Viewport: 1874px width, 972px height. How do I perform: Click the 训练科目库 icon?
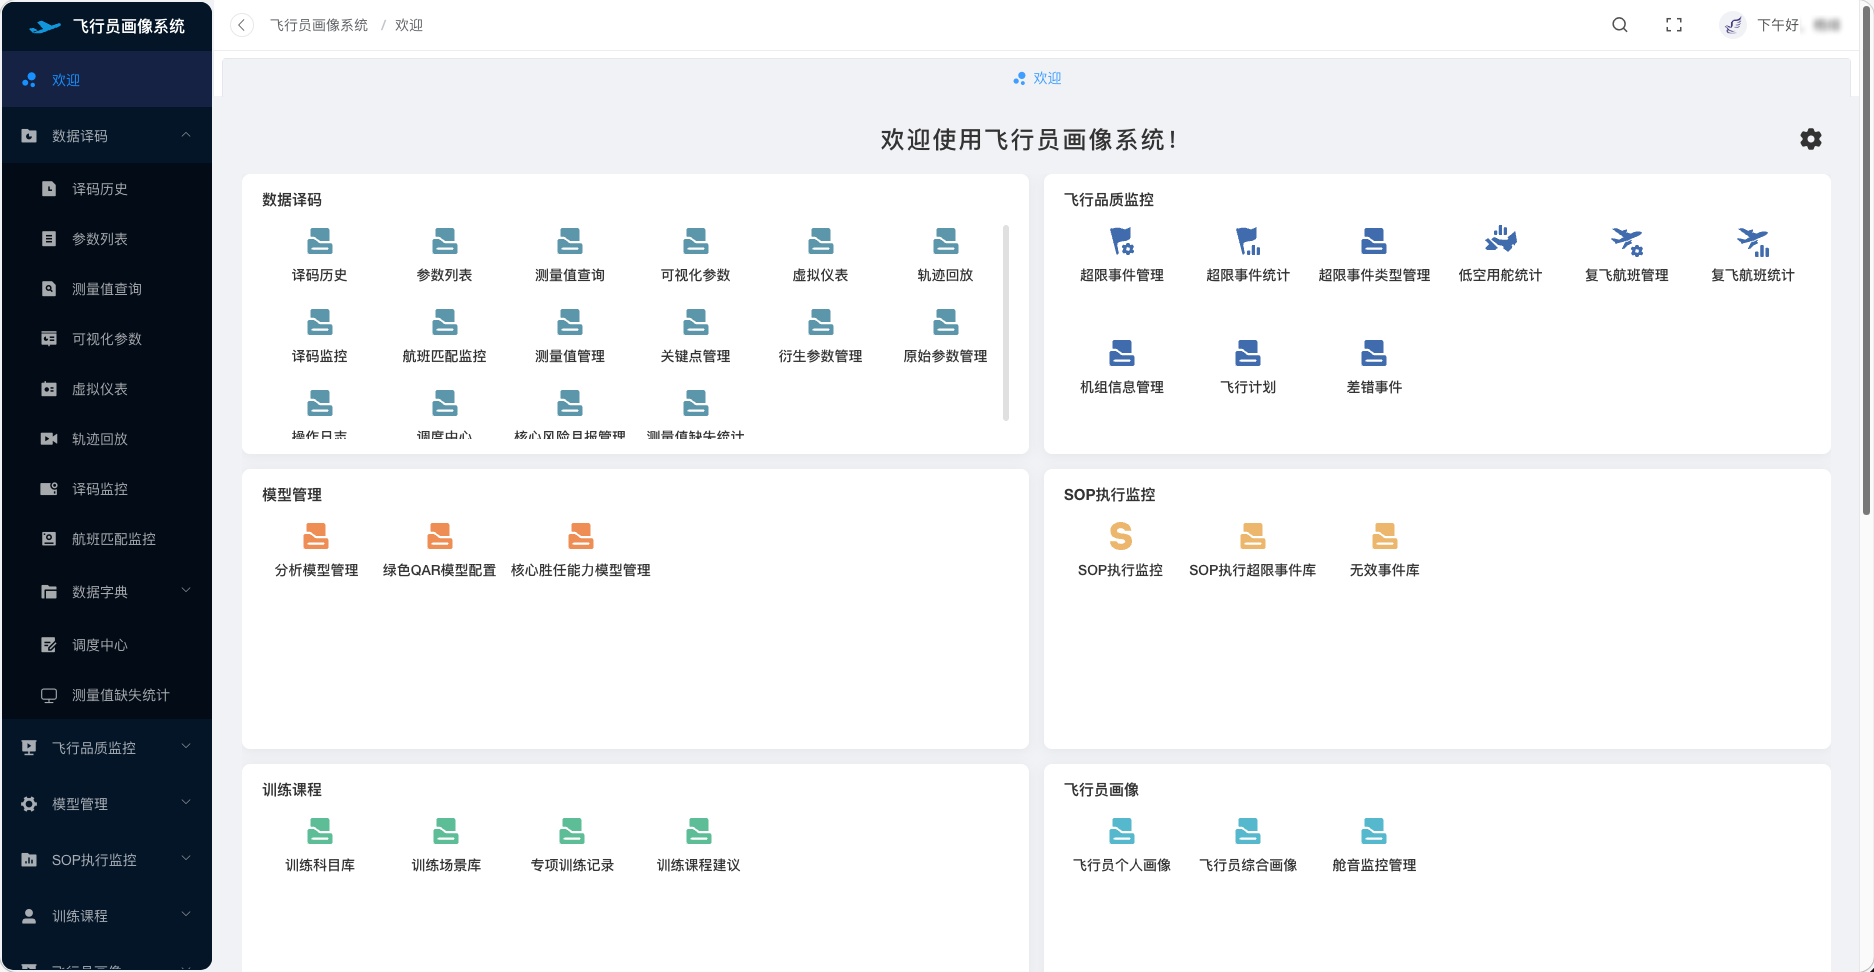[x=320, y=829]
